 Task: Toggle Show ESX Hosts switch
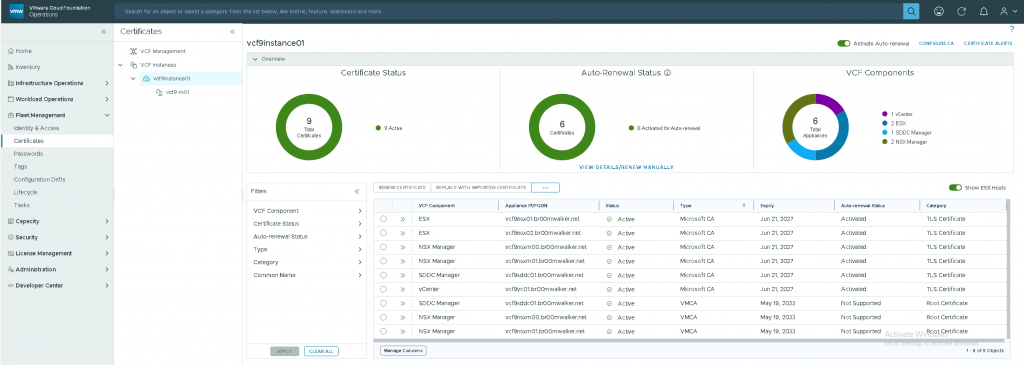(955, 187)
